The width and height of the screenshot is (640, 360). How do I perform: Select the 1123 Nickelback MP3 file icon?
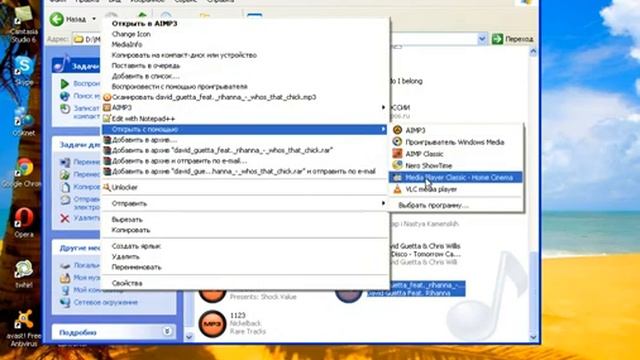(212, 324)
